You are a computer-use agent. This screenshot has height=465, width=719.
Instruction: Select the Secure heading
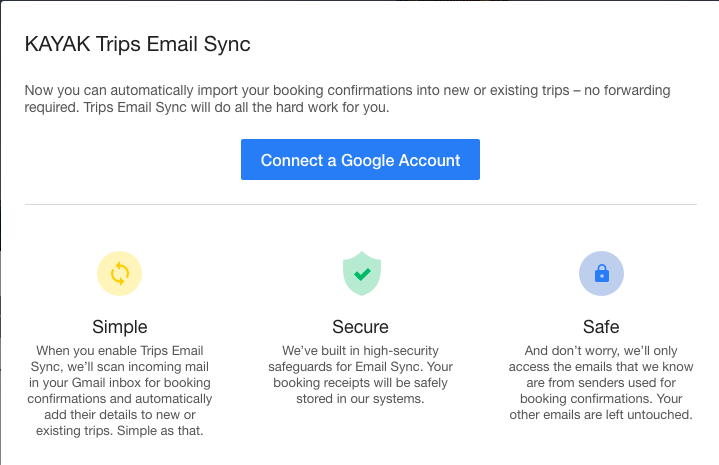(360, 327)
